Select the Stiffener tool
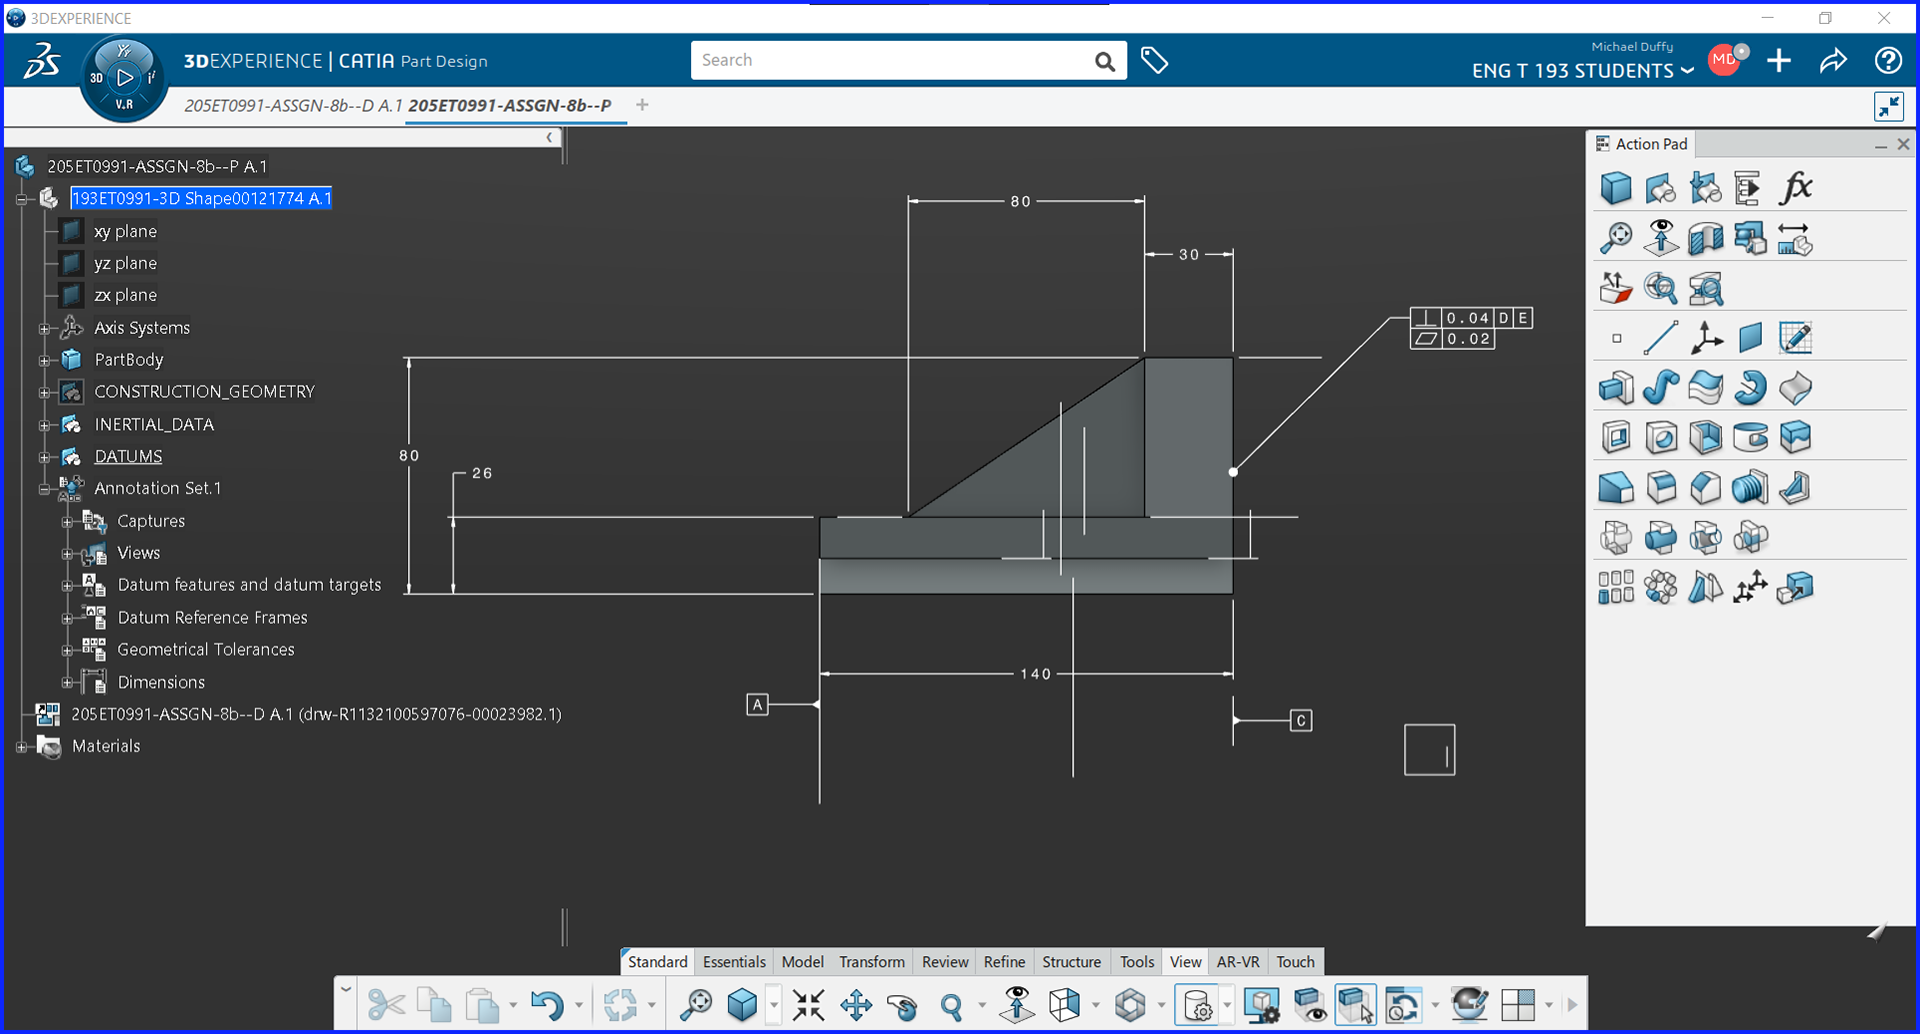Screen dimensions: 1920x1034 pos(1795,488)
